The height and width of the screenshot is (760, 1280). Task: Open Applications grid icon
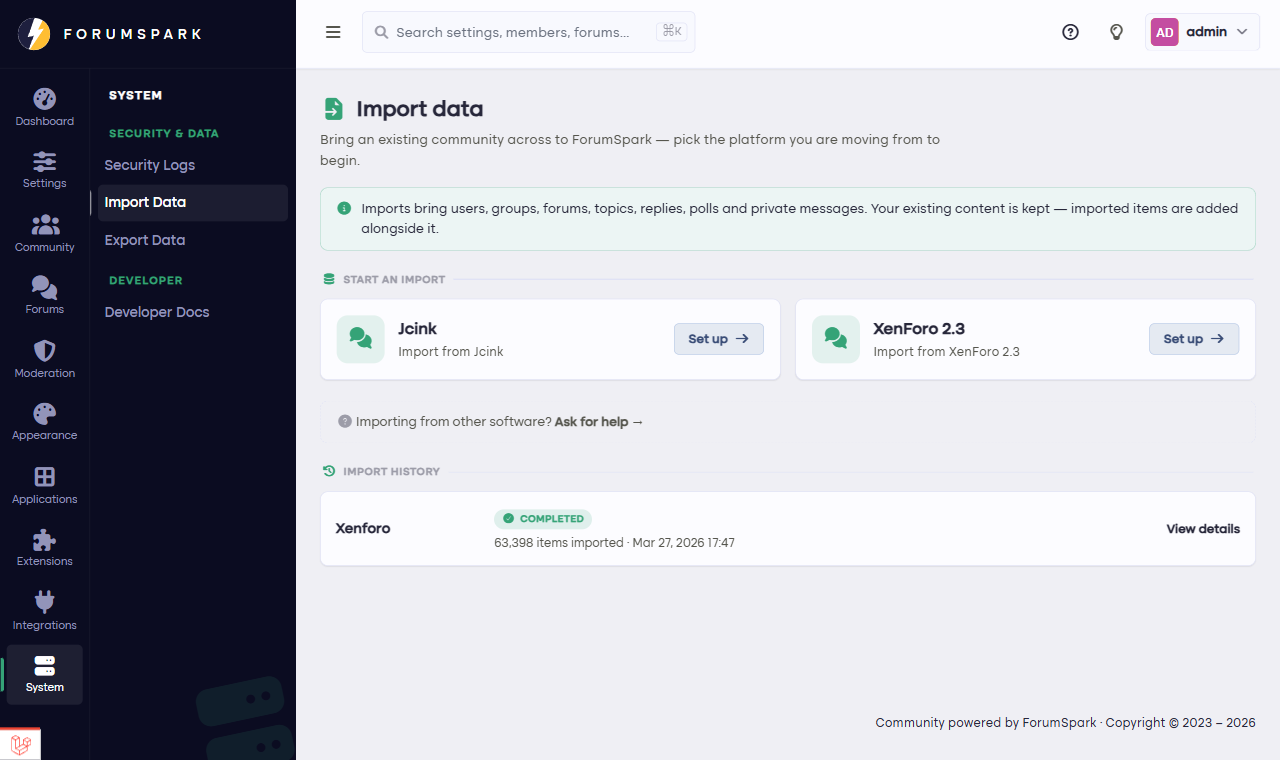(x=44, y=477)
